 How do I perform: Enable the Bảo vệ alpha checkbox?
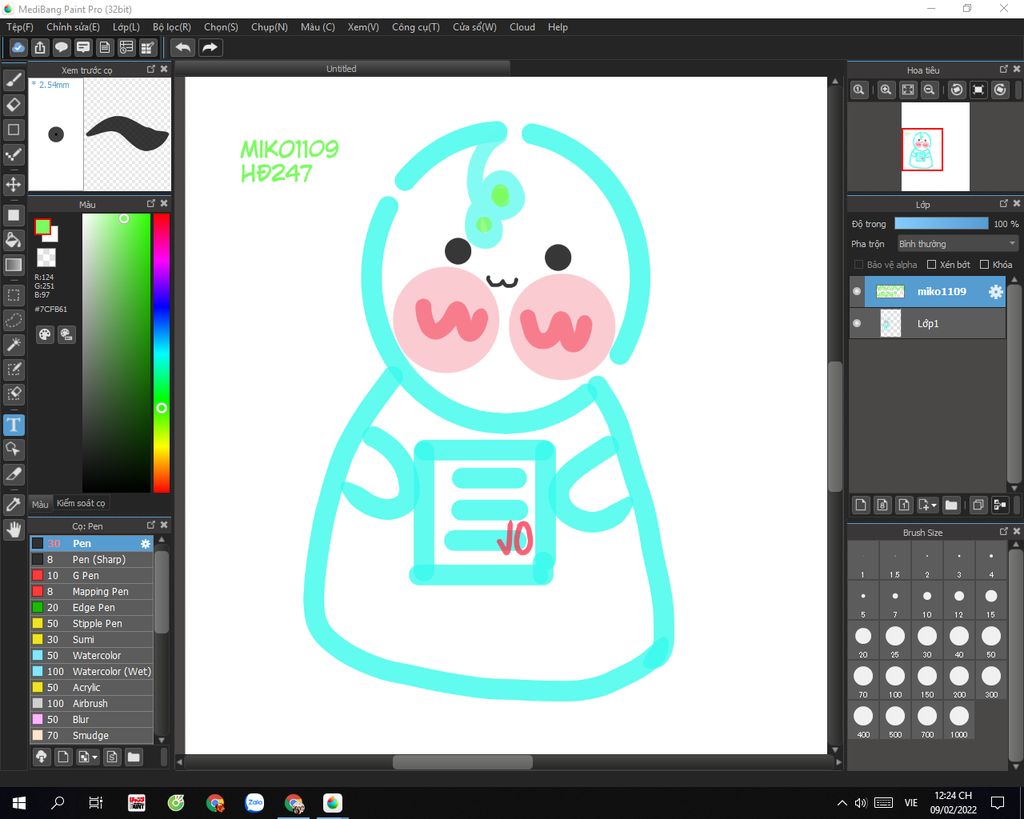[x=859, y=265]
